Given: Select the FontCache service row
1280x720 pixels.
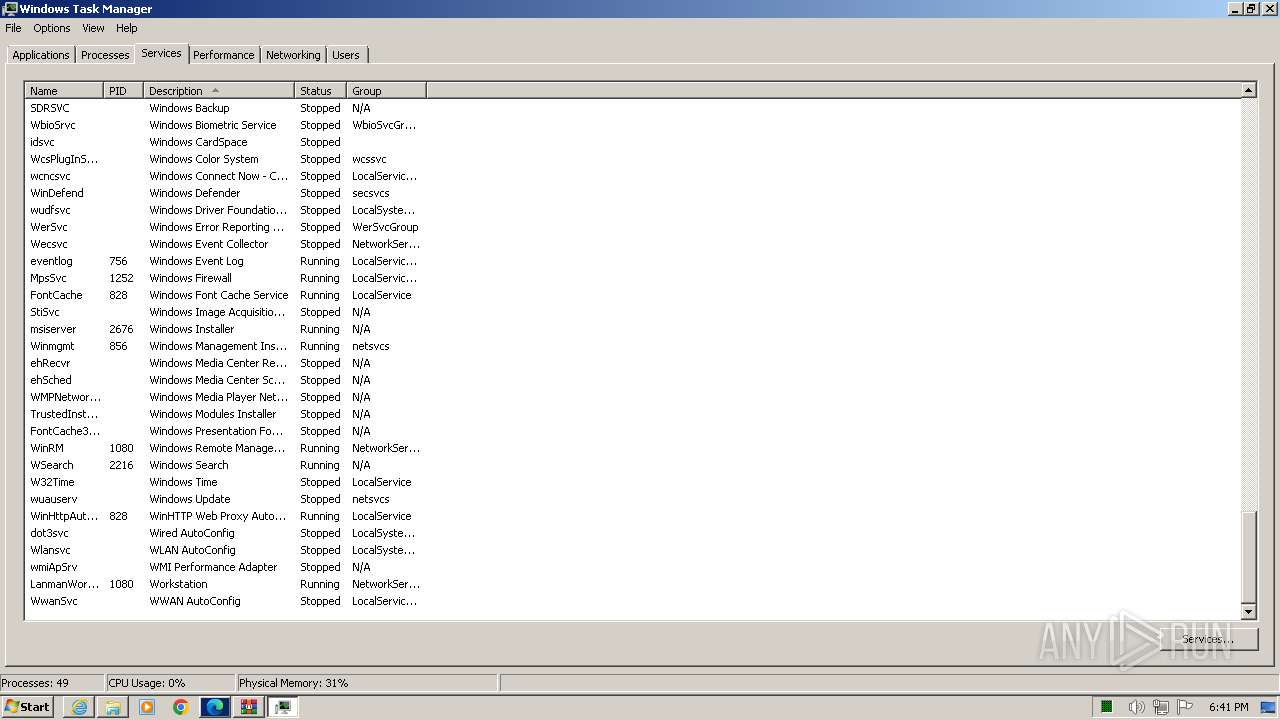Looking at the screenshot, I should (x=226, y=295).
